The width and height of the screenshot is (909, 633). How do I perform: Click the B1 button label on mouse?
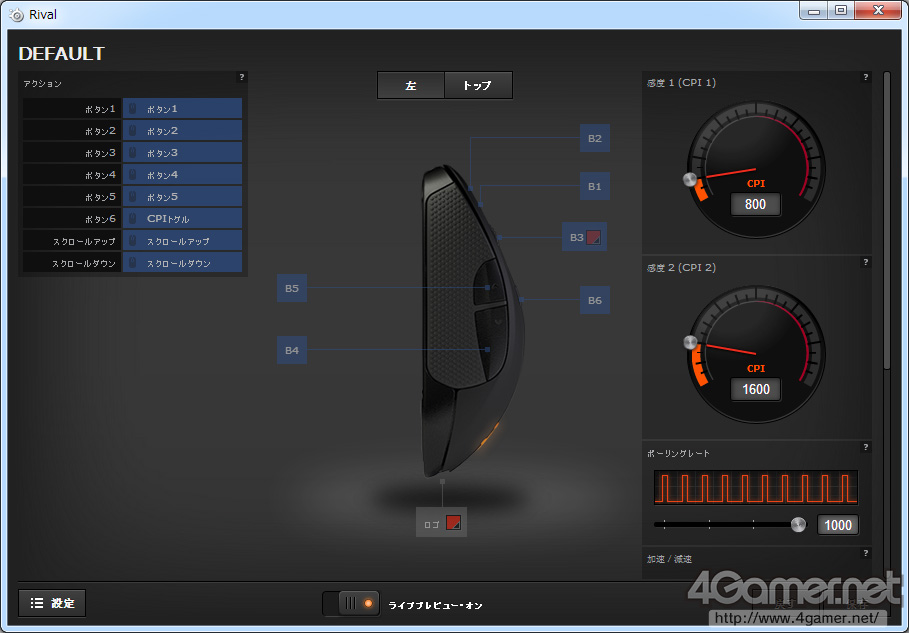tap(595, 186)
